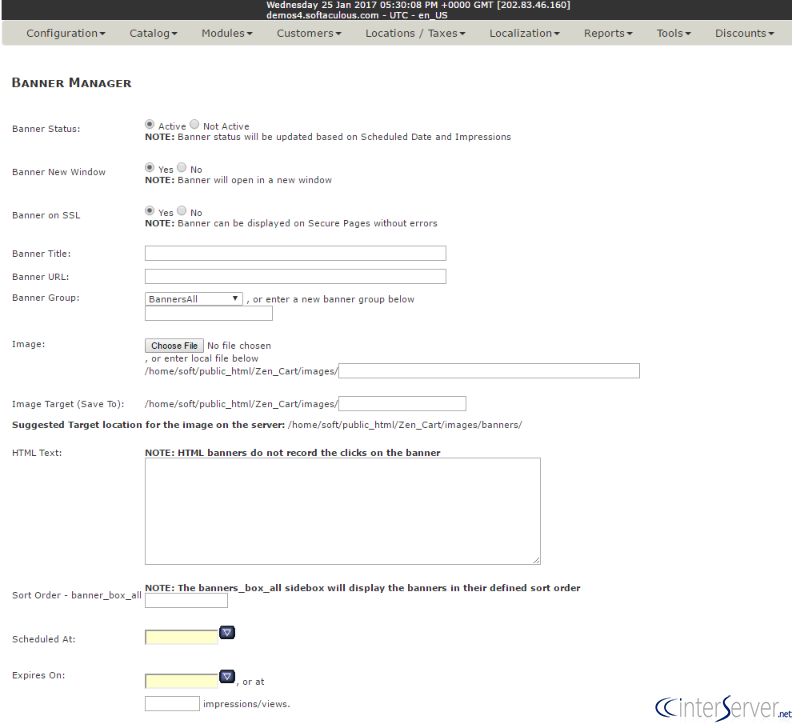Open the Catalog menu
Viewport: 792px width, 724px height.
[153, 33]
